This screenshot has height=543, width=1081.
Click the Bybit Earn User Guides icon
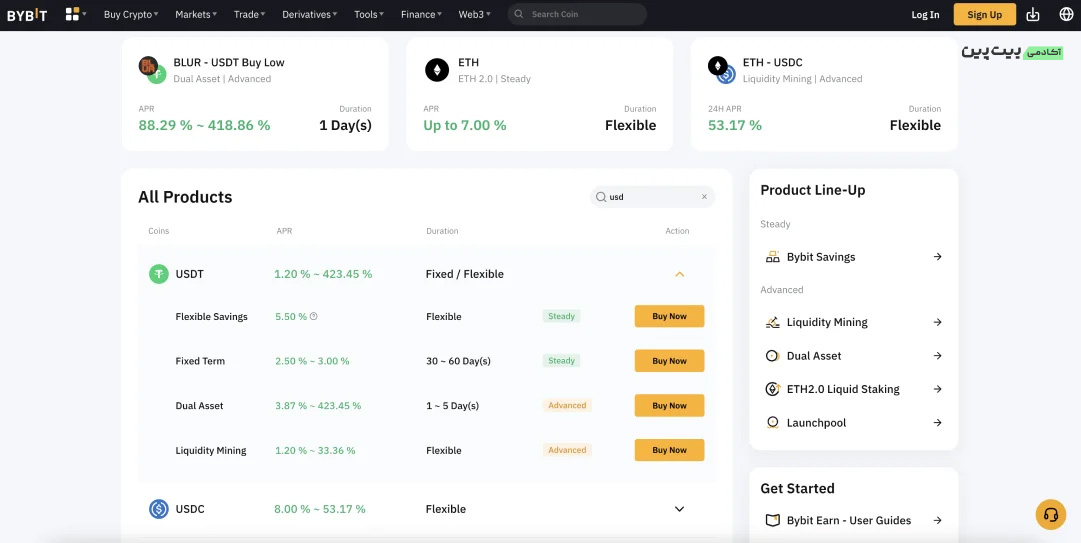[772, 520]
